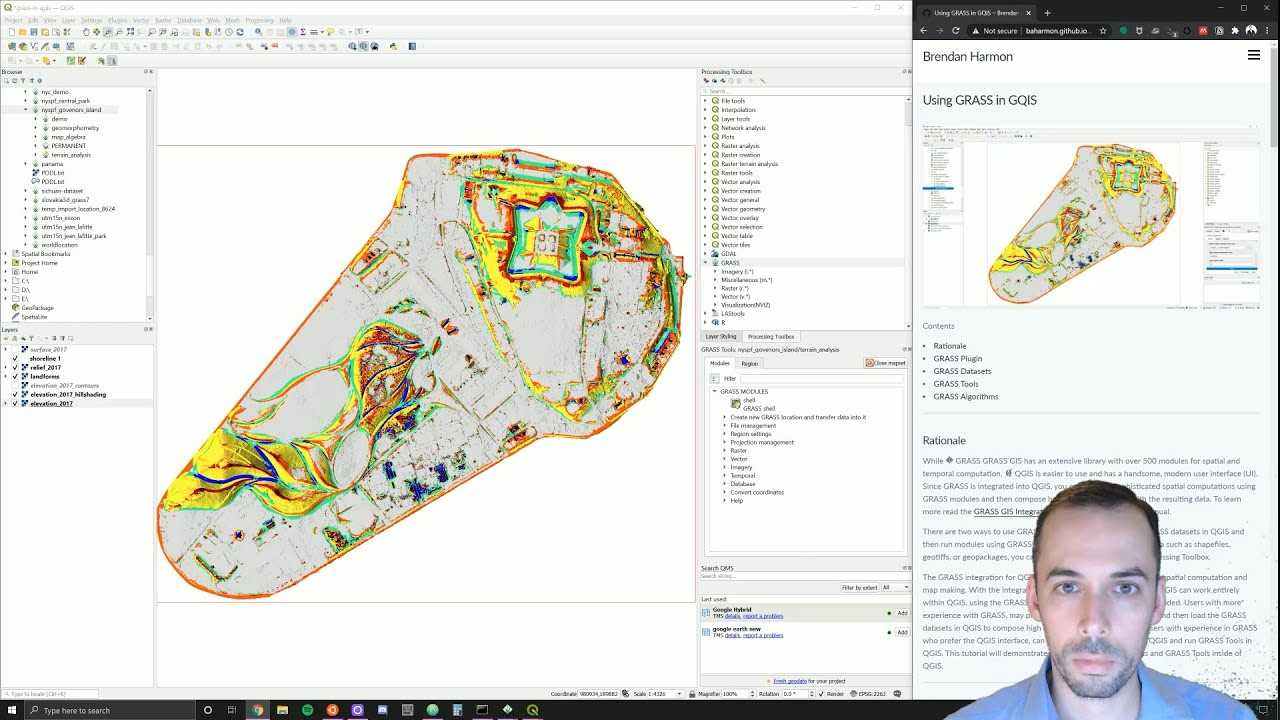Expand the GRASS group in Processing Toolbox
Screen dimensions: 1280x720
[706, 263]
